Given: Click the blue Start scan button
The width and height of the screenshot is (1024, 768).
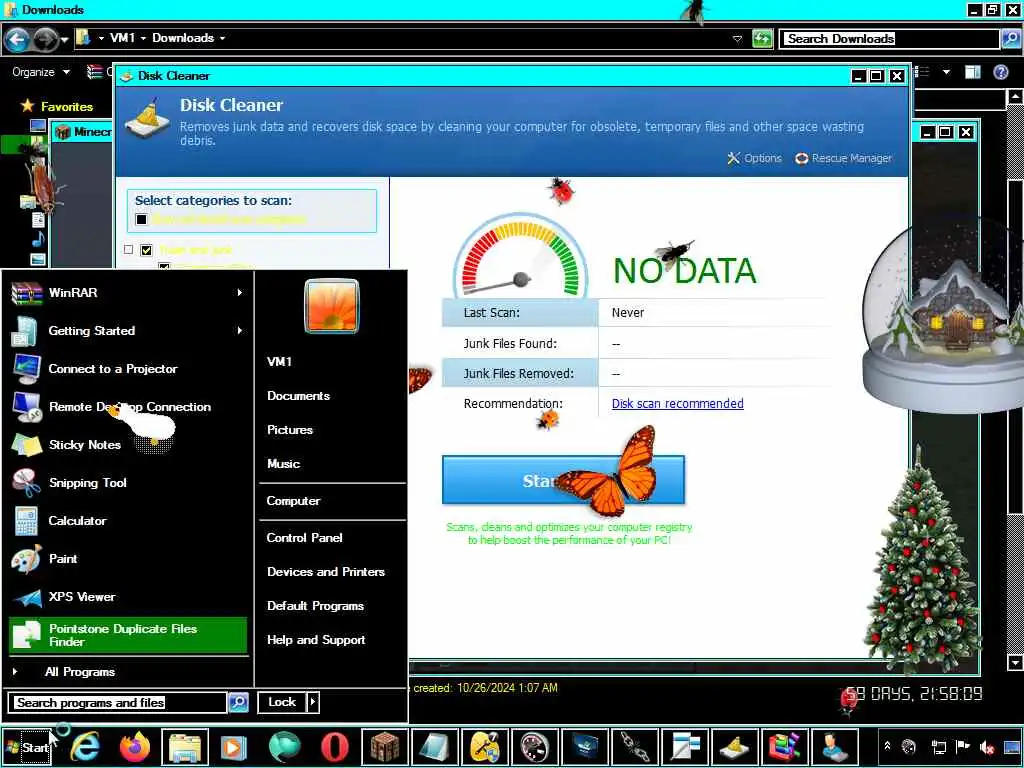Looking at the screenshot, I should (x=563, y=480).
